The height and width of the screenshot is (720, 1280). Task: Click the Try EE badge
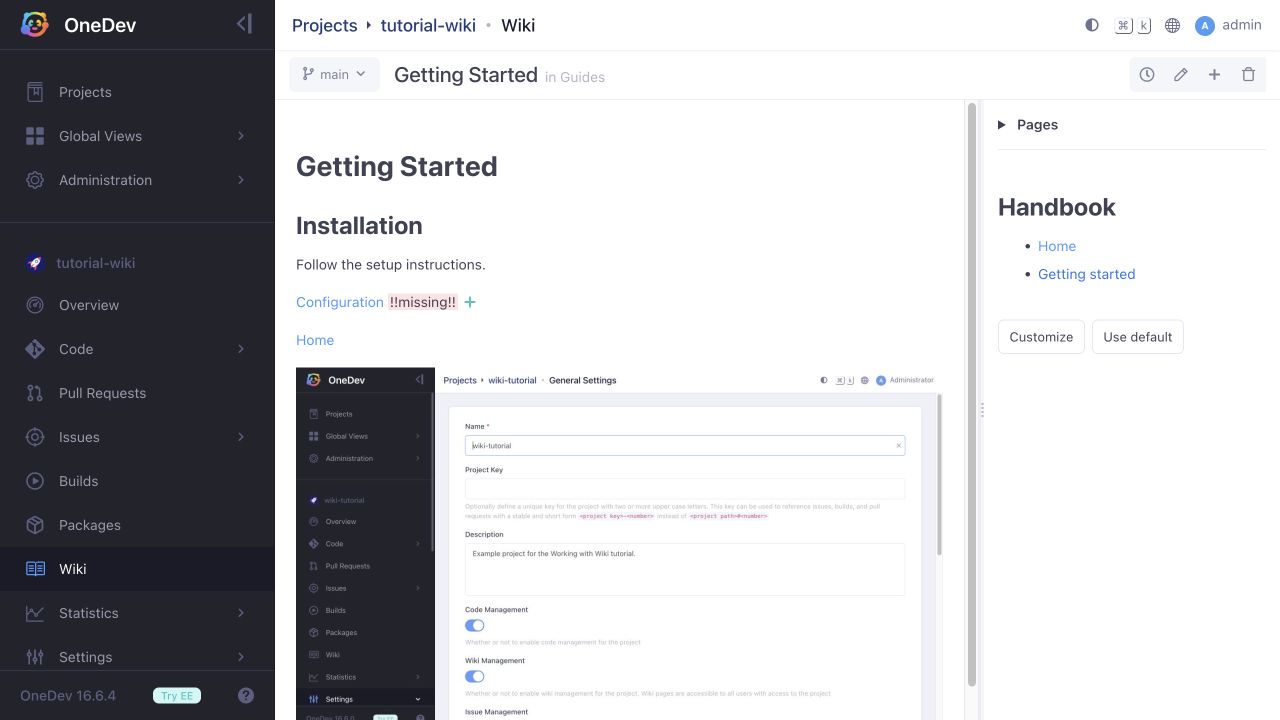tap(176, 696)
